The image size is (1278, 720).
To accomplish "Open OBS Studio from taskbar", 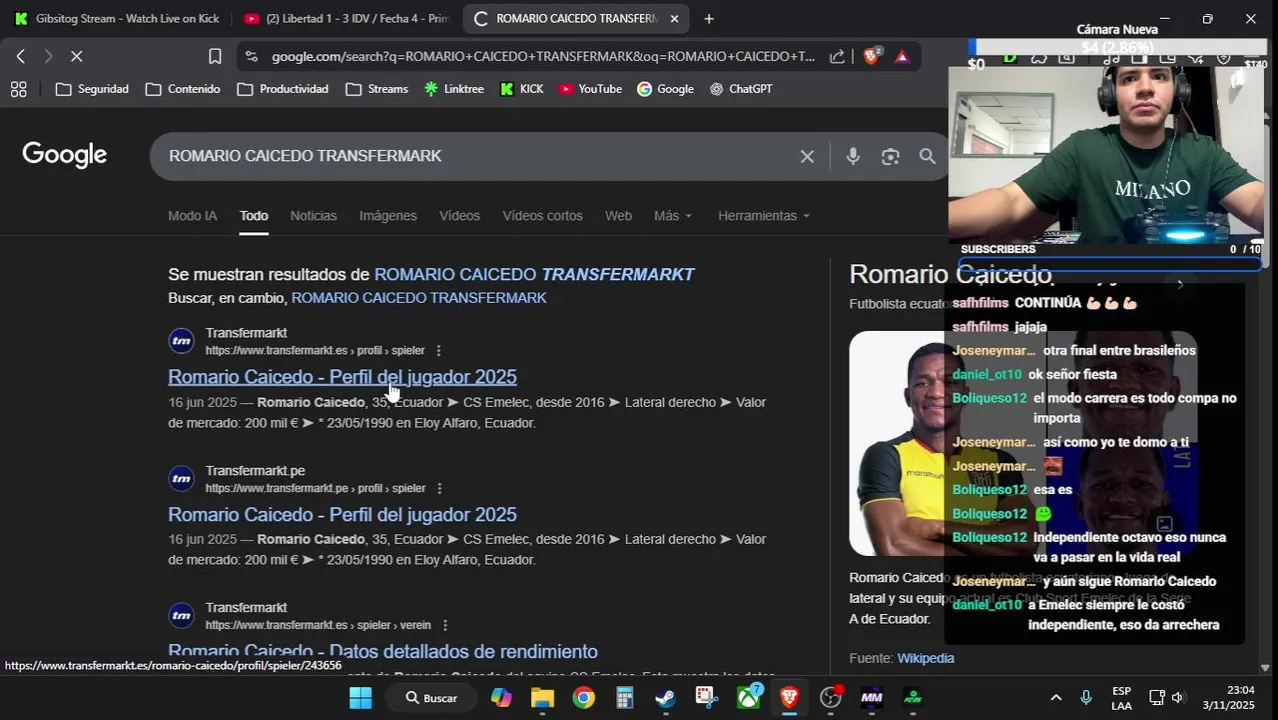I will 831,698.
